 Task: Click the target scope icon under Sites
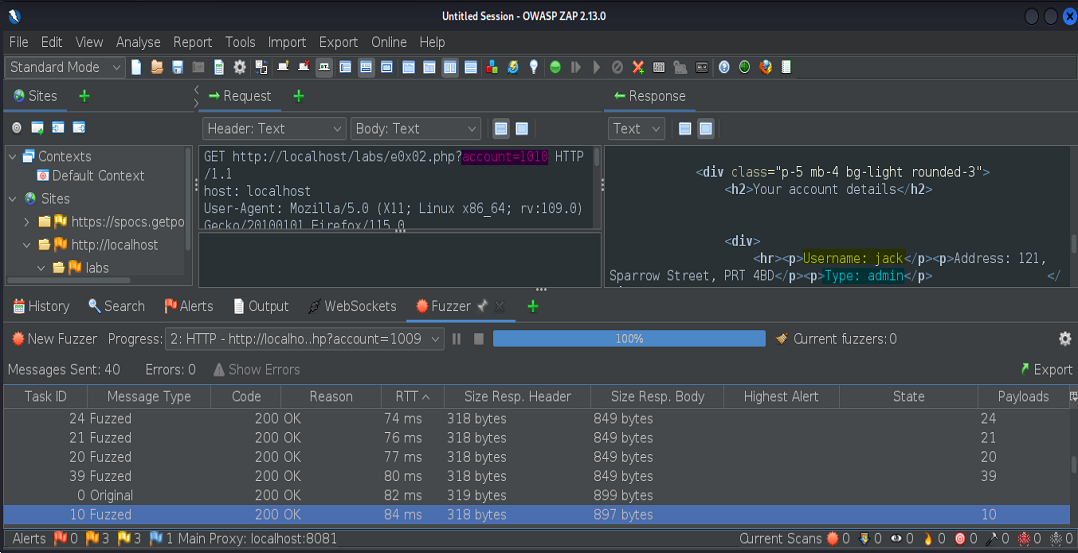(16, 128)
